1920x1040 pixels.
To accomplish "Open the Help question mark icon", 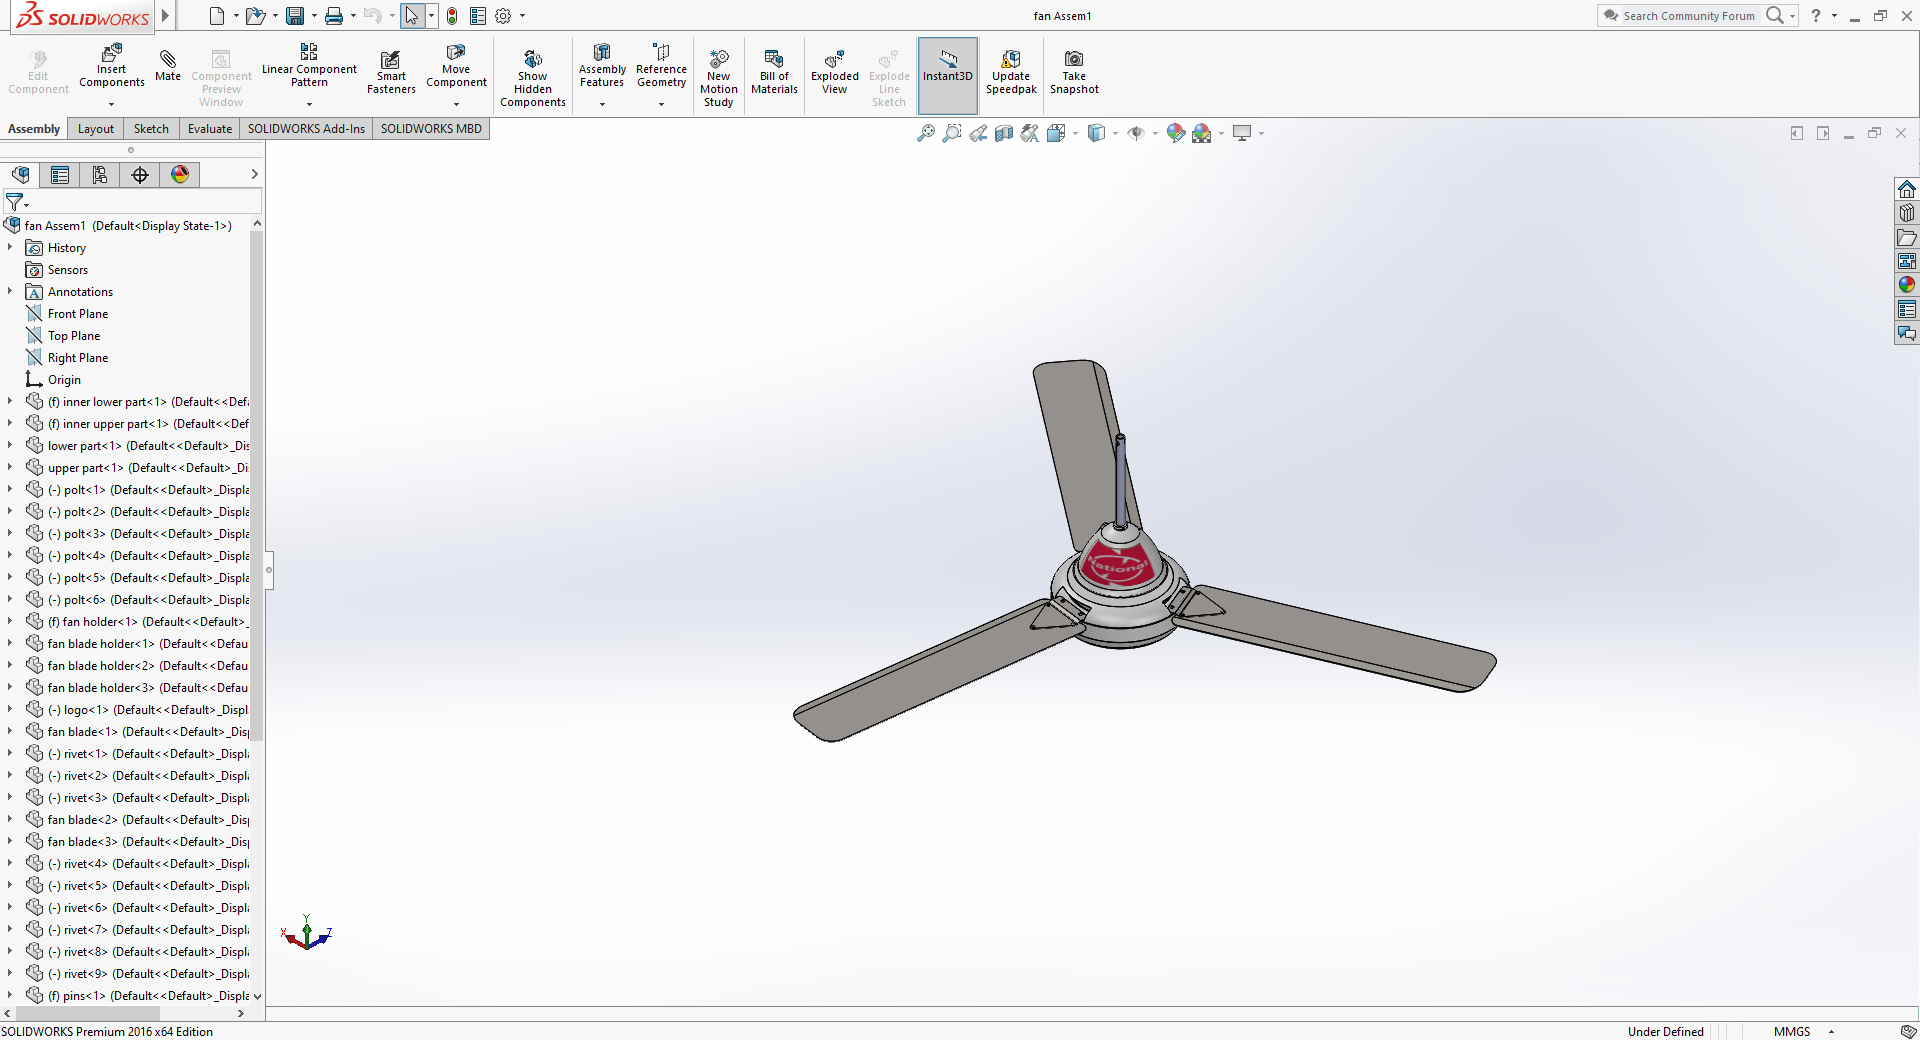I will point(1816,16).
